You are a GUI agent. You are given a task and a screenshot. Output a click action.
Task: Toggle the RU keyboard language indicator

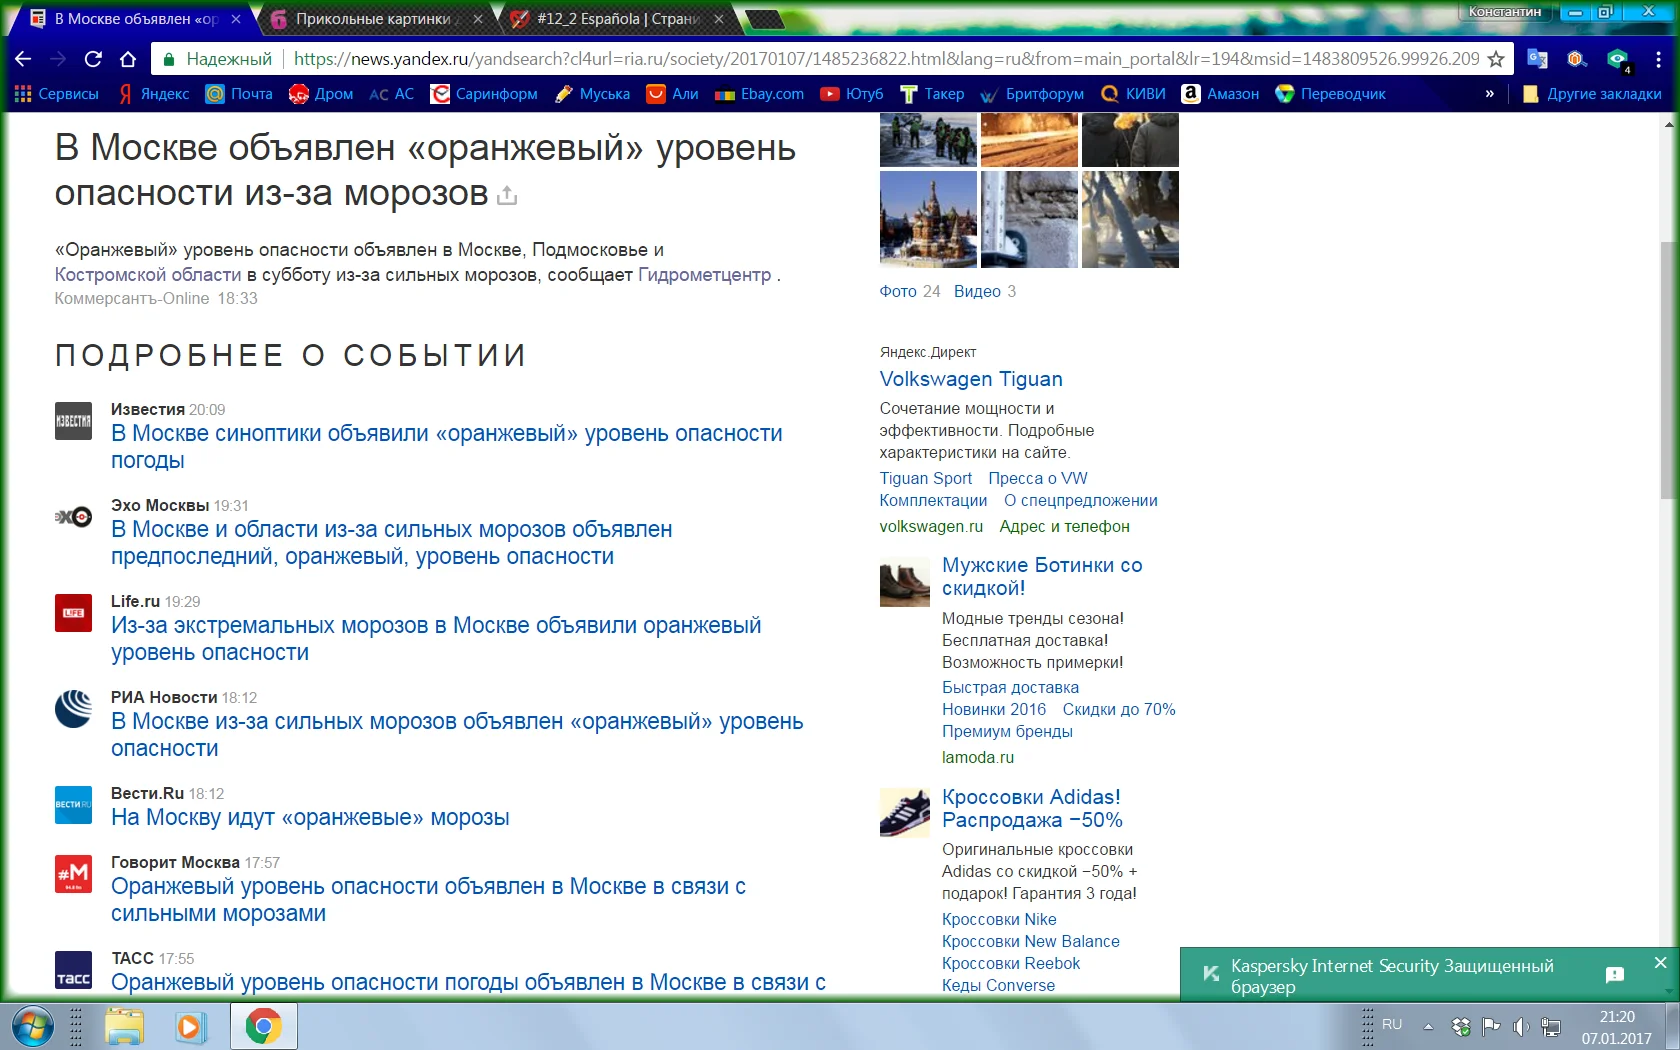point(1392,1025)
